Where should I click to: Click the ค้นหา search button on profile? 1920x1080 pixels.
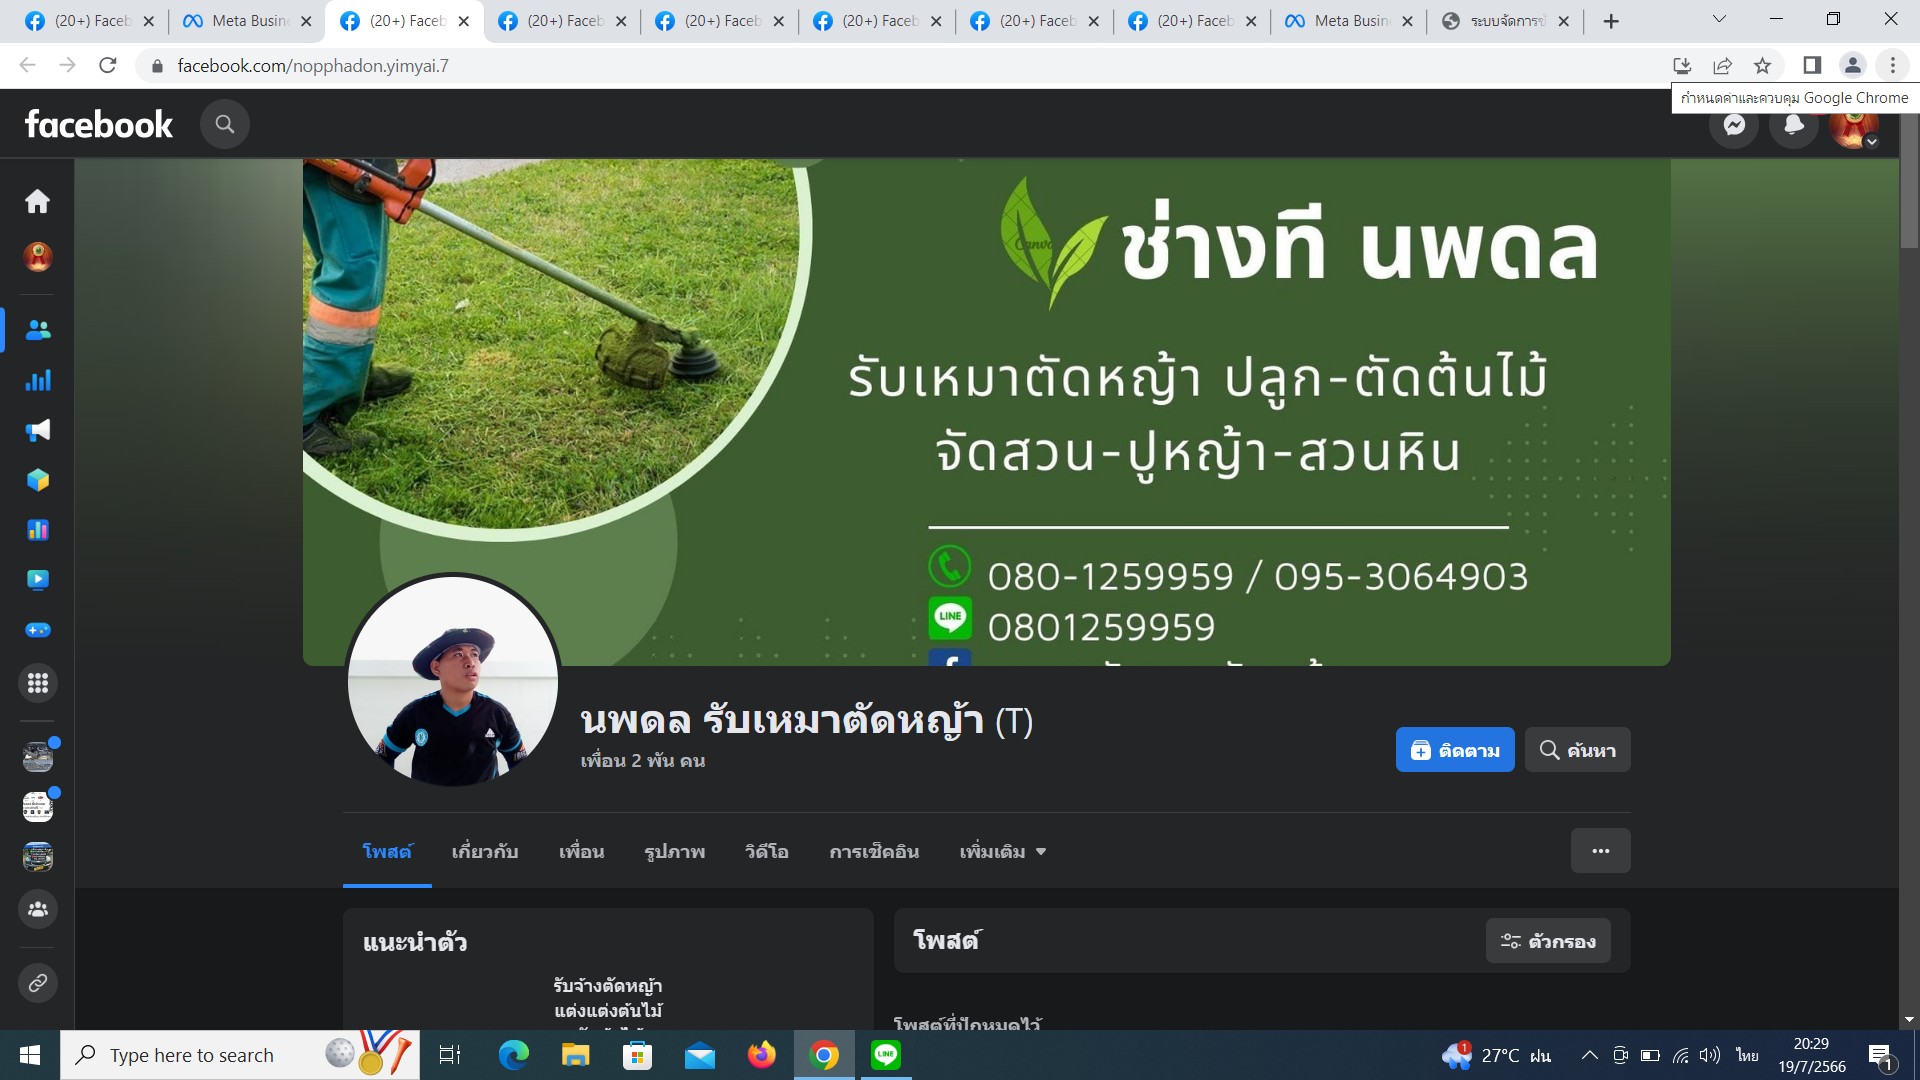coord(1577,750)
